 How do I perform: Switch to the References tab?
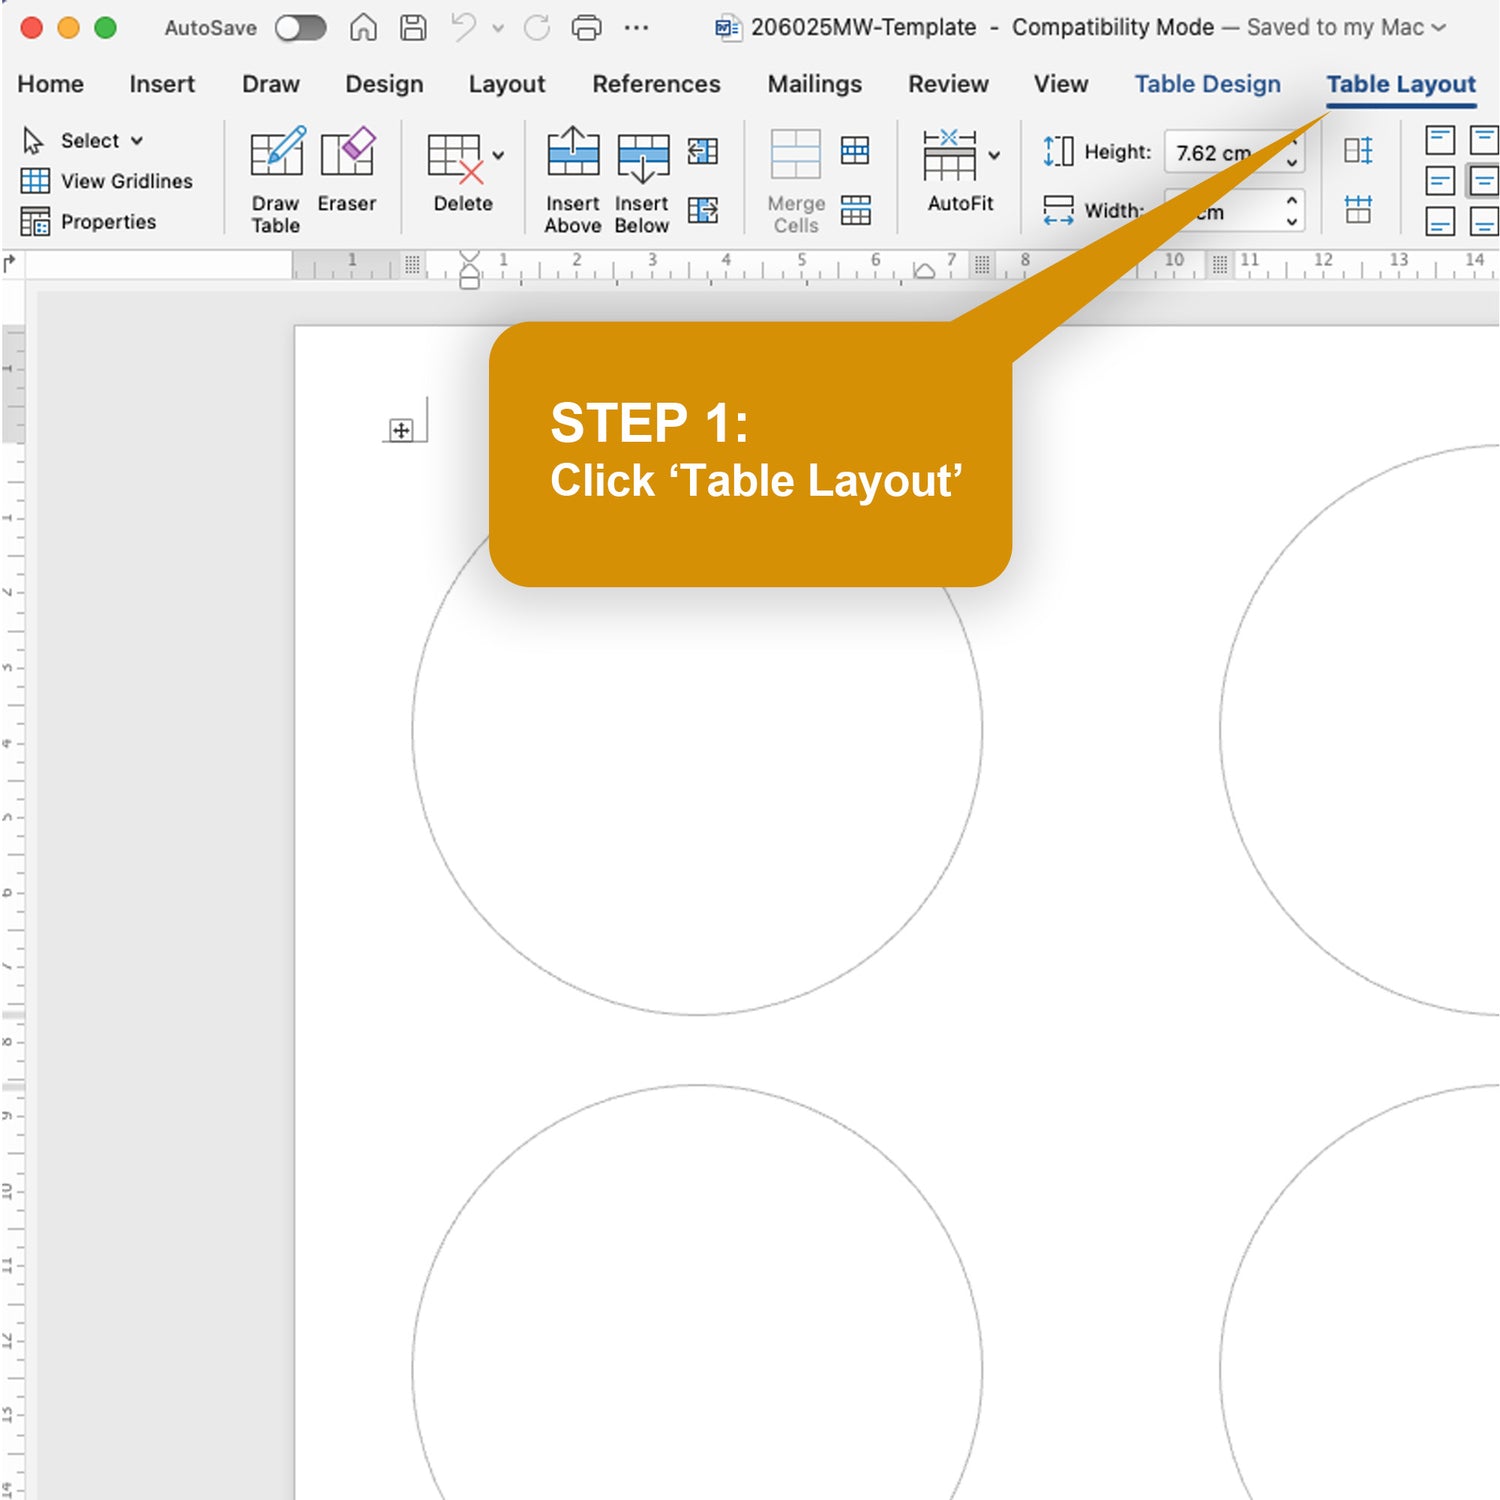tap(656, 84)
